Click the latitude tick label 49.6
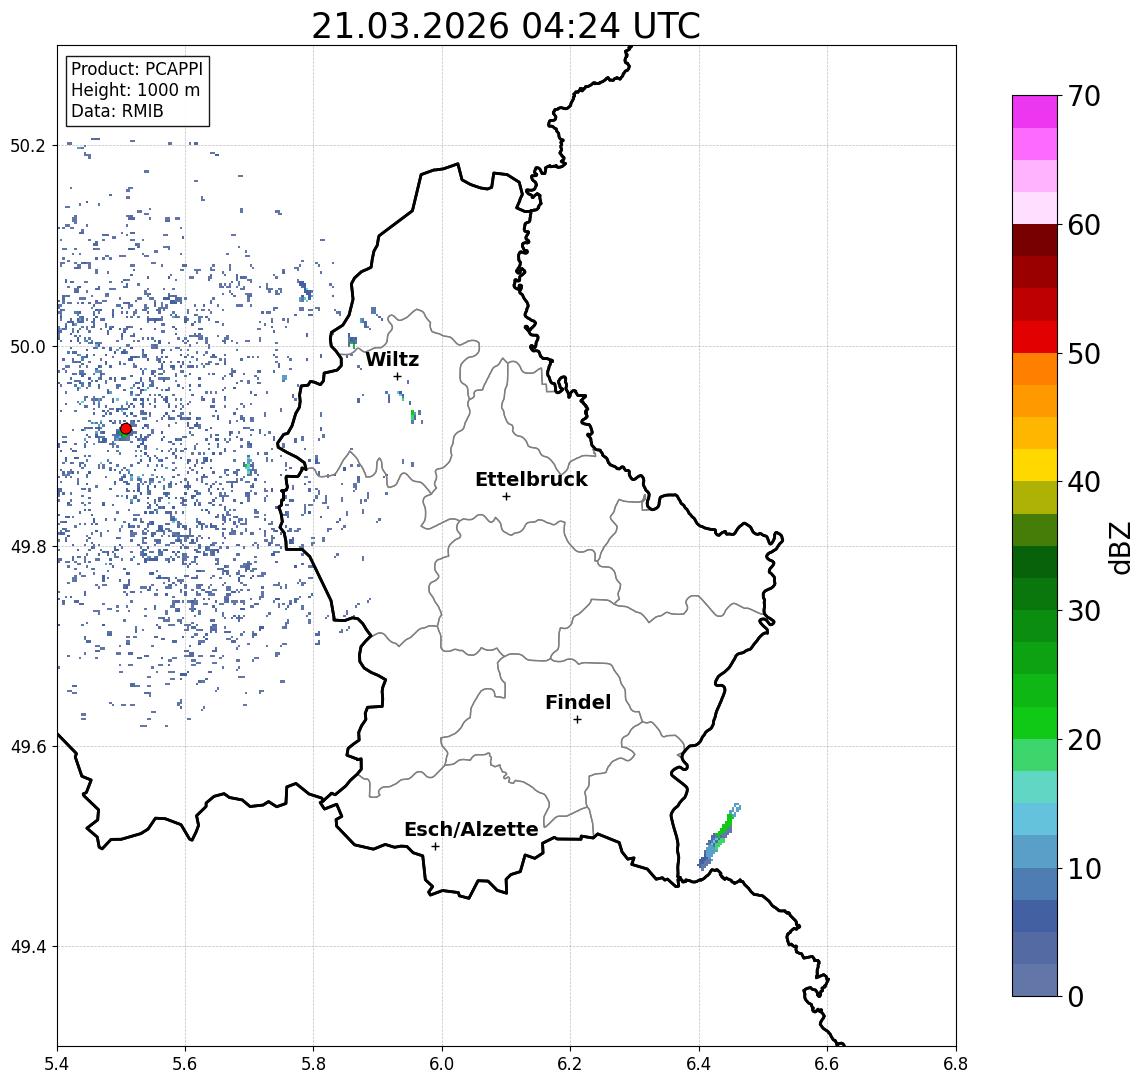 (x=27, y=747)
